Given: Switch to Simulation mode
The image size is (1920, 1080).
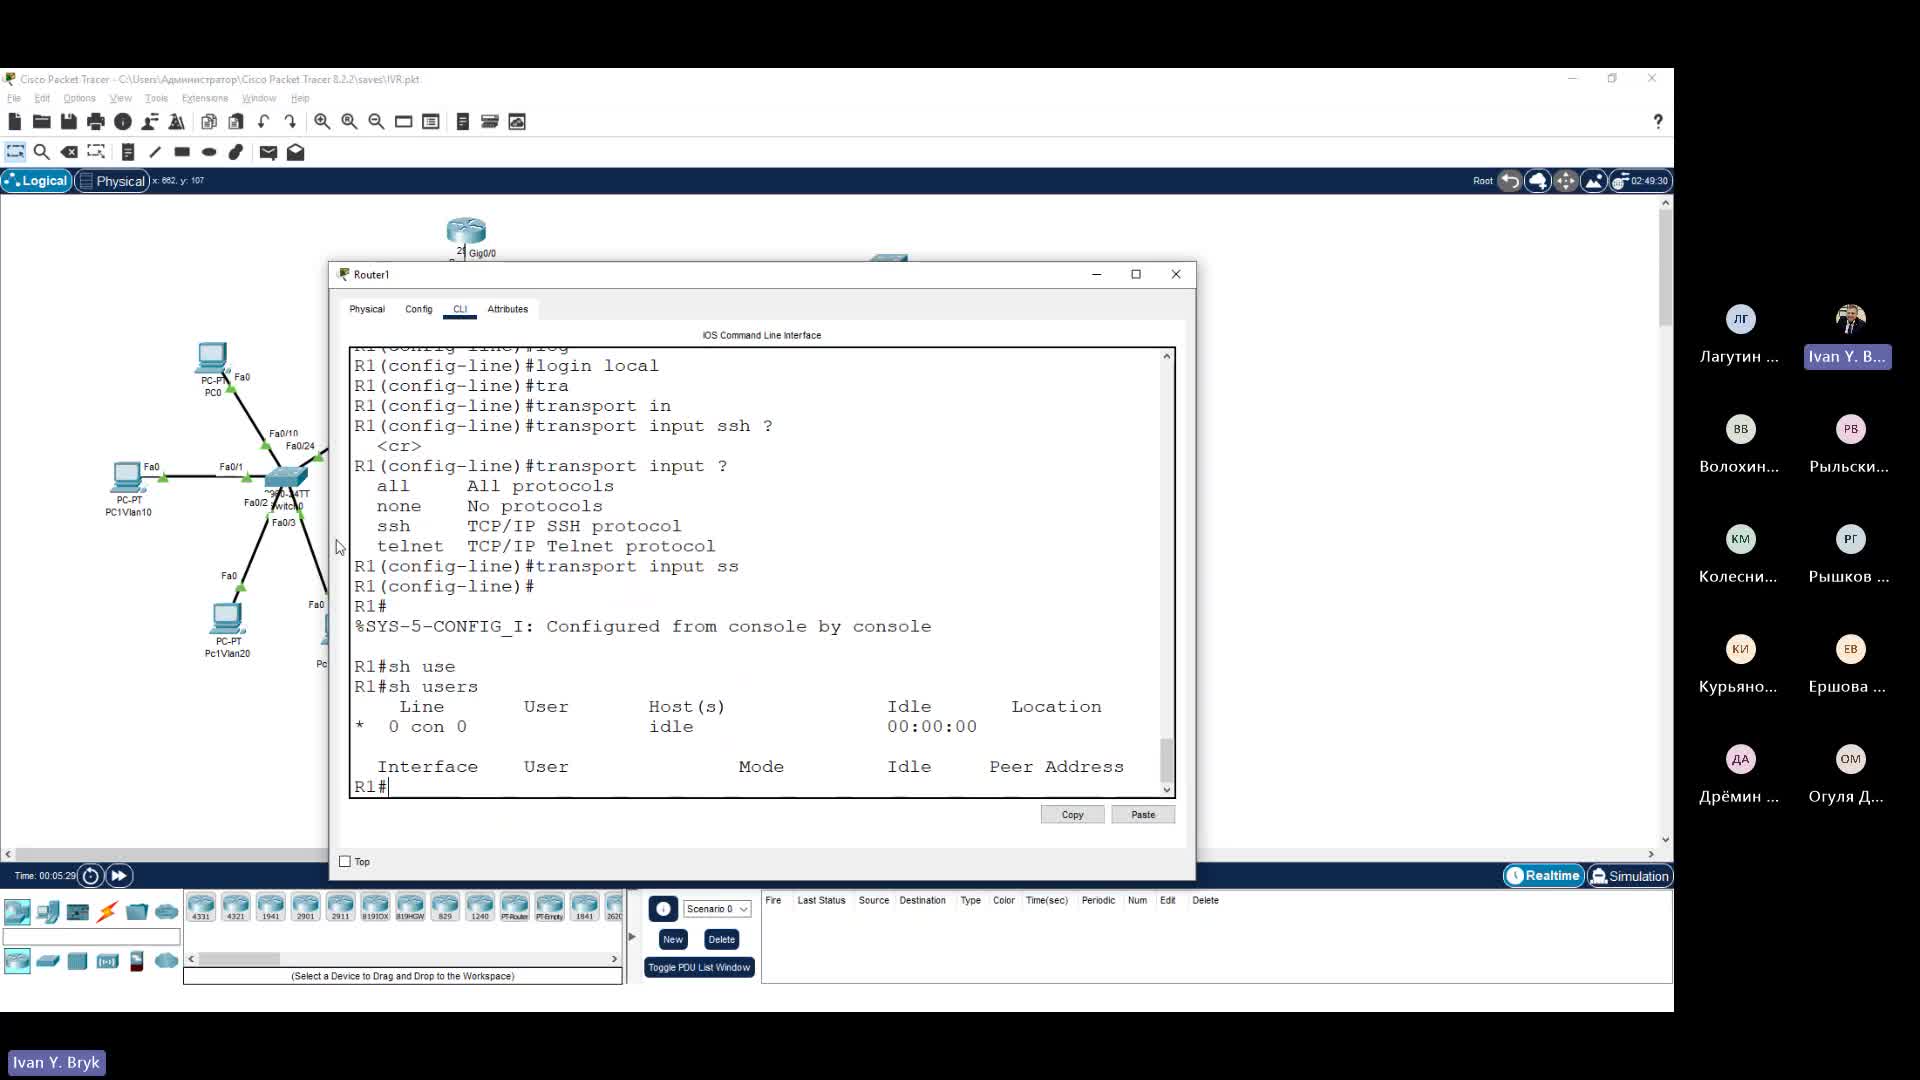Looking at the screenshot, I should [x=1630, y=876].
